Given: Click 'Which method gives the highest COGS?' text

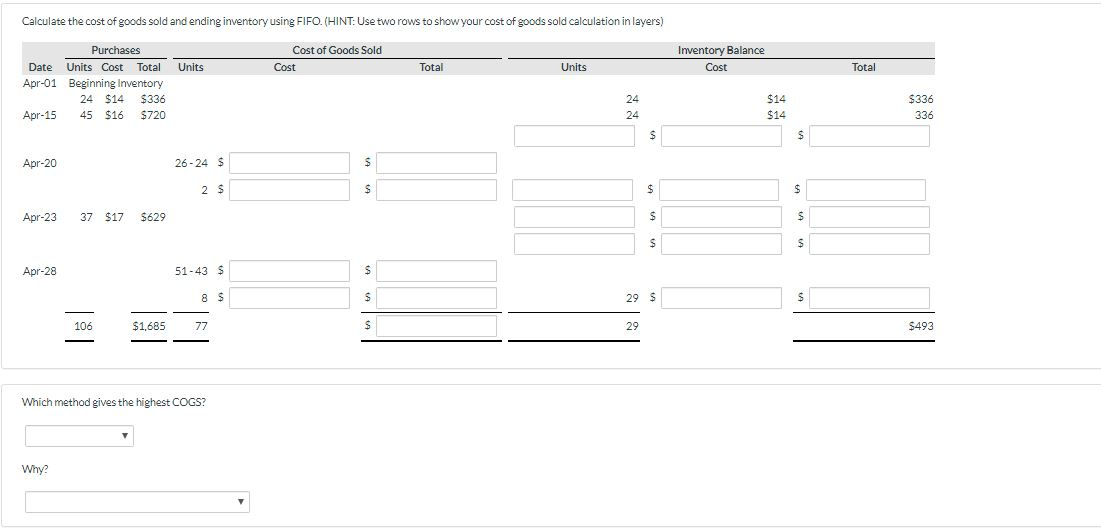Looking at the screenshot, I should [x=114, y=402].
